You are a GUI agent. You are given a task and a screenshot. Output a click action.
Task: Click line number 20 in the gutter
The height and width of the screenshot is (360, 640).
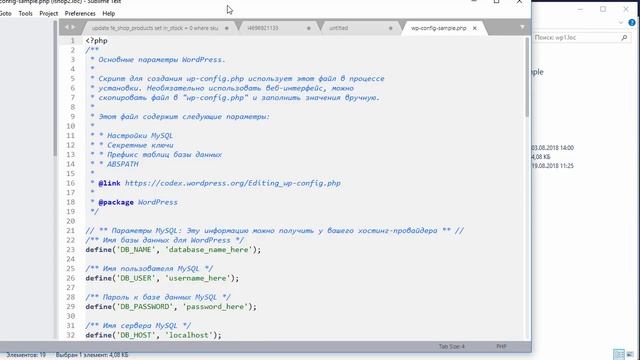(x=71, y=221)
